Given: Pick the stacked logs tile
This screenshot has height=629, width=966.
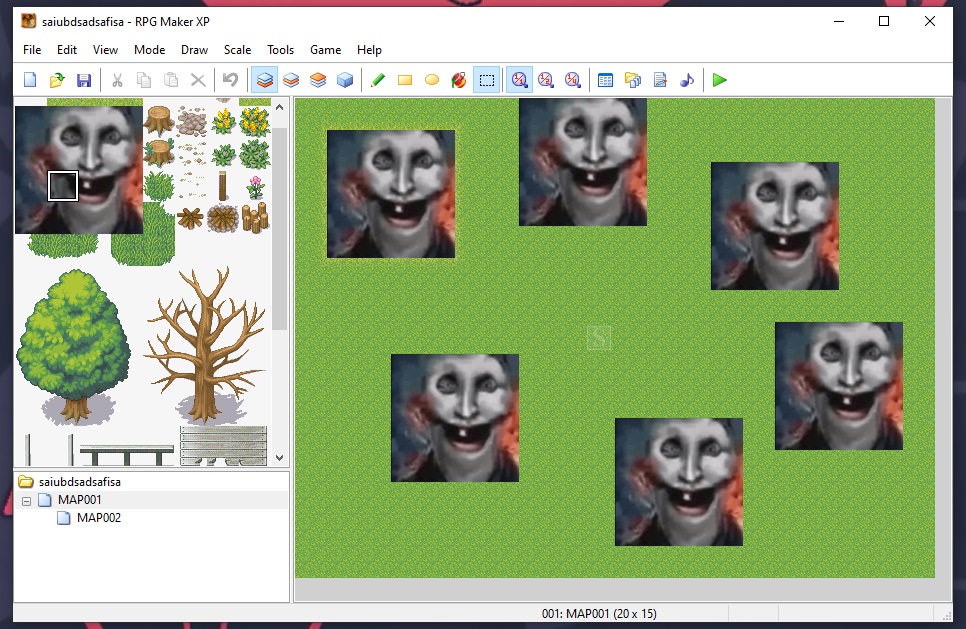Looking at the screenshot, I should pos(255,217).
